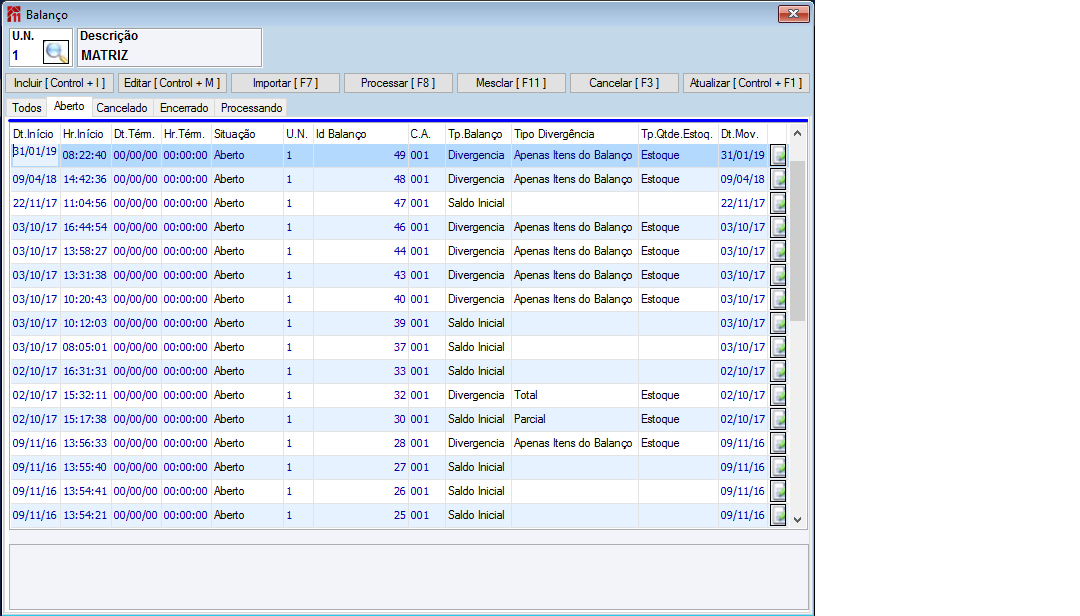1080x616 pixels.
Task: Sort by the Id Balanço column header
Action: [x=342, y=133]
